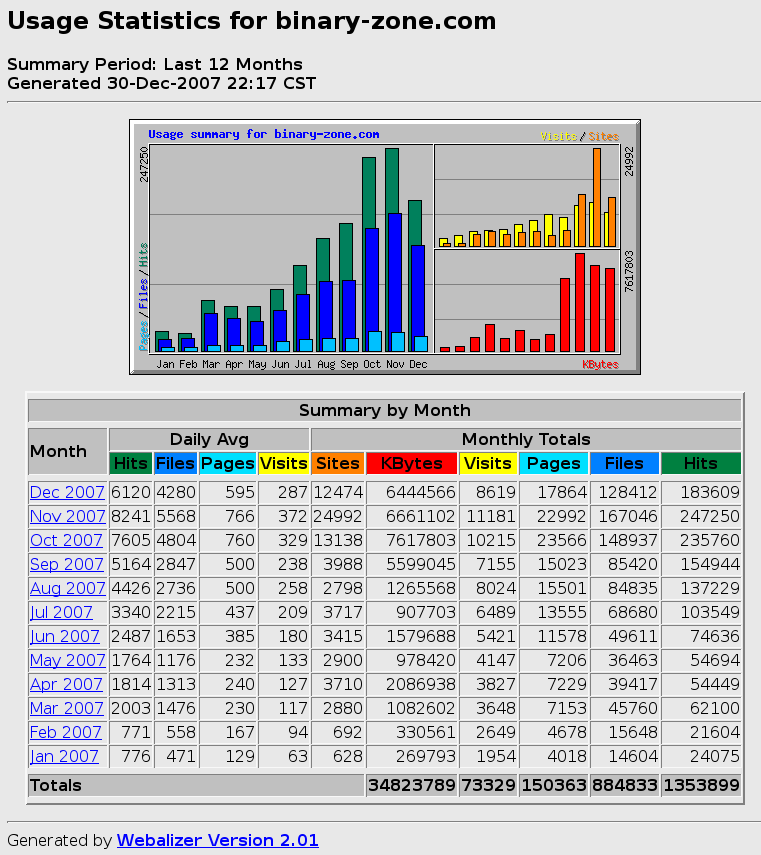
Task: Click the usage summary bar chart image
Action: pyautogui.click(x=385, y=247)
